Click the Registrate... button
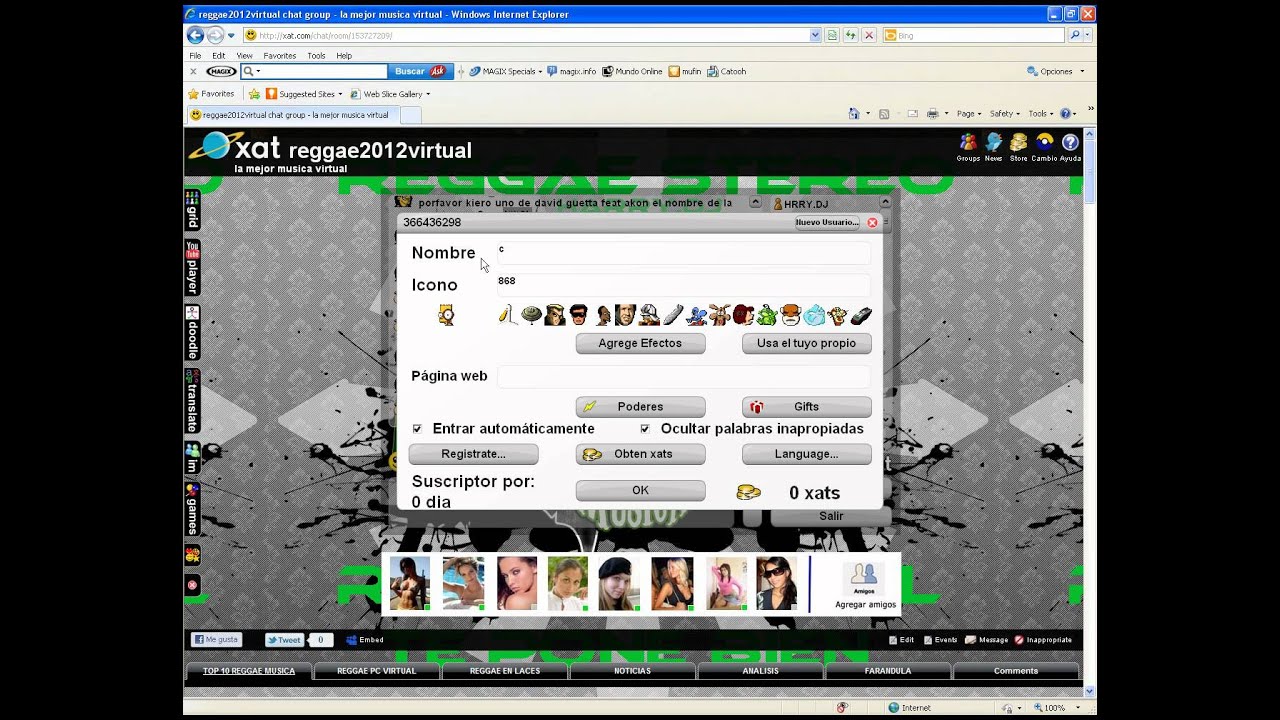The height and width of the screenshot is (720, 1280). (473, 454)
